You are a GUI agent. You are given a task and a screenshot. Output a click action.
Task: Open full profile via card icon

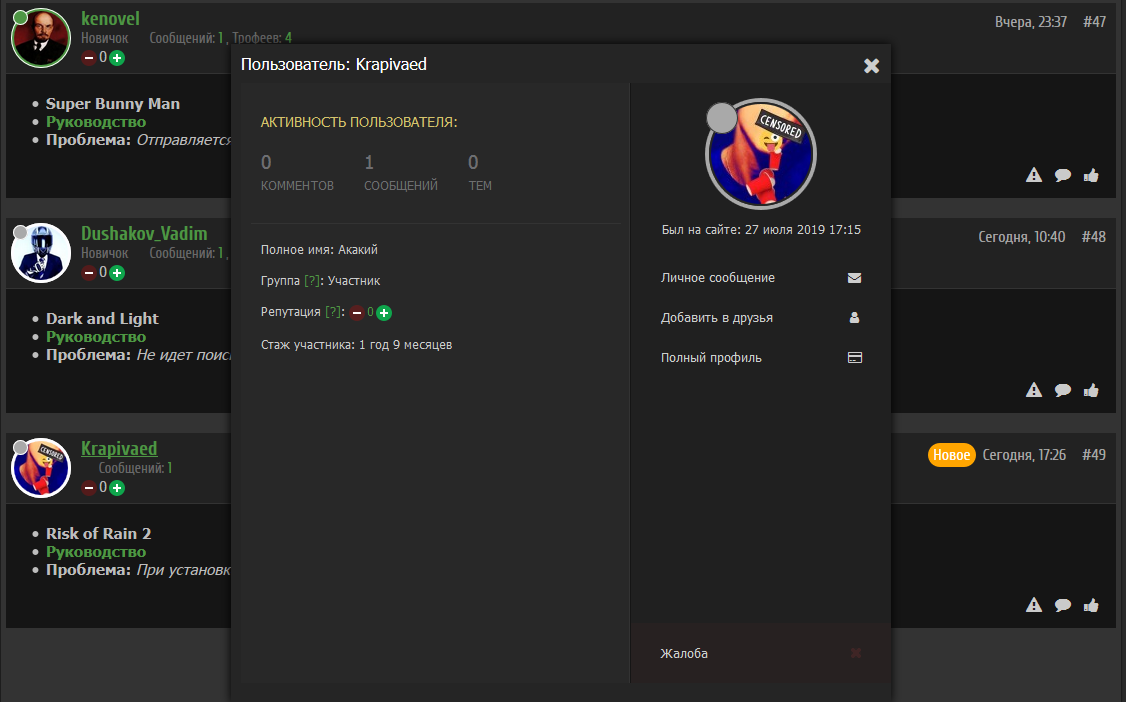[855, 357]
